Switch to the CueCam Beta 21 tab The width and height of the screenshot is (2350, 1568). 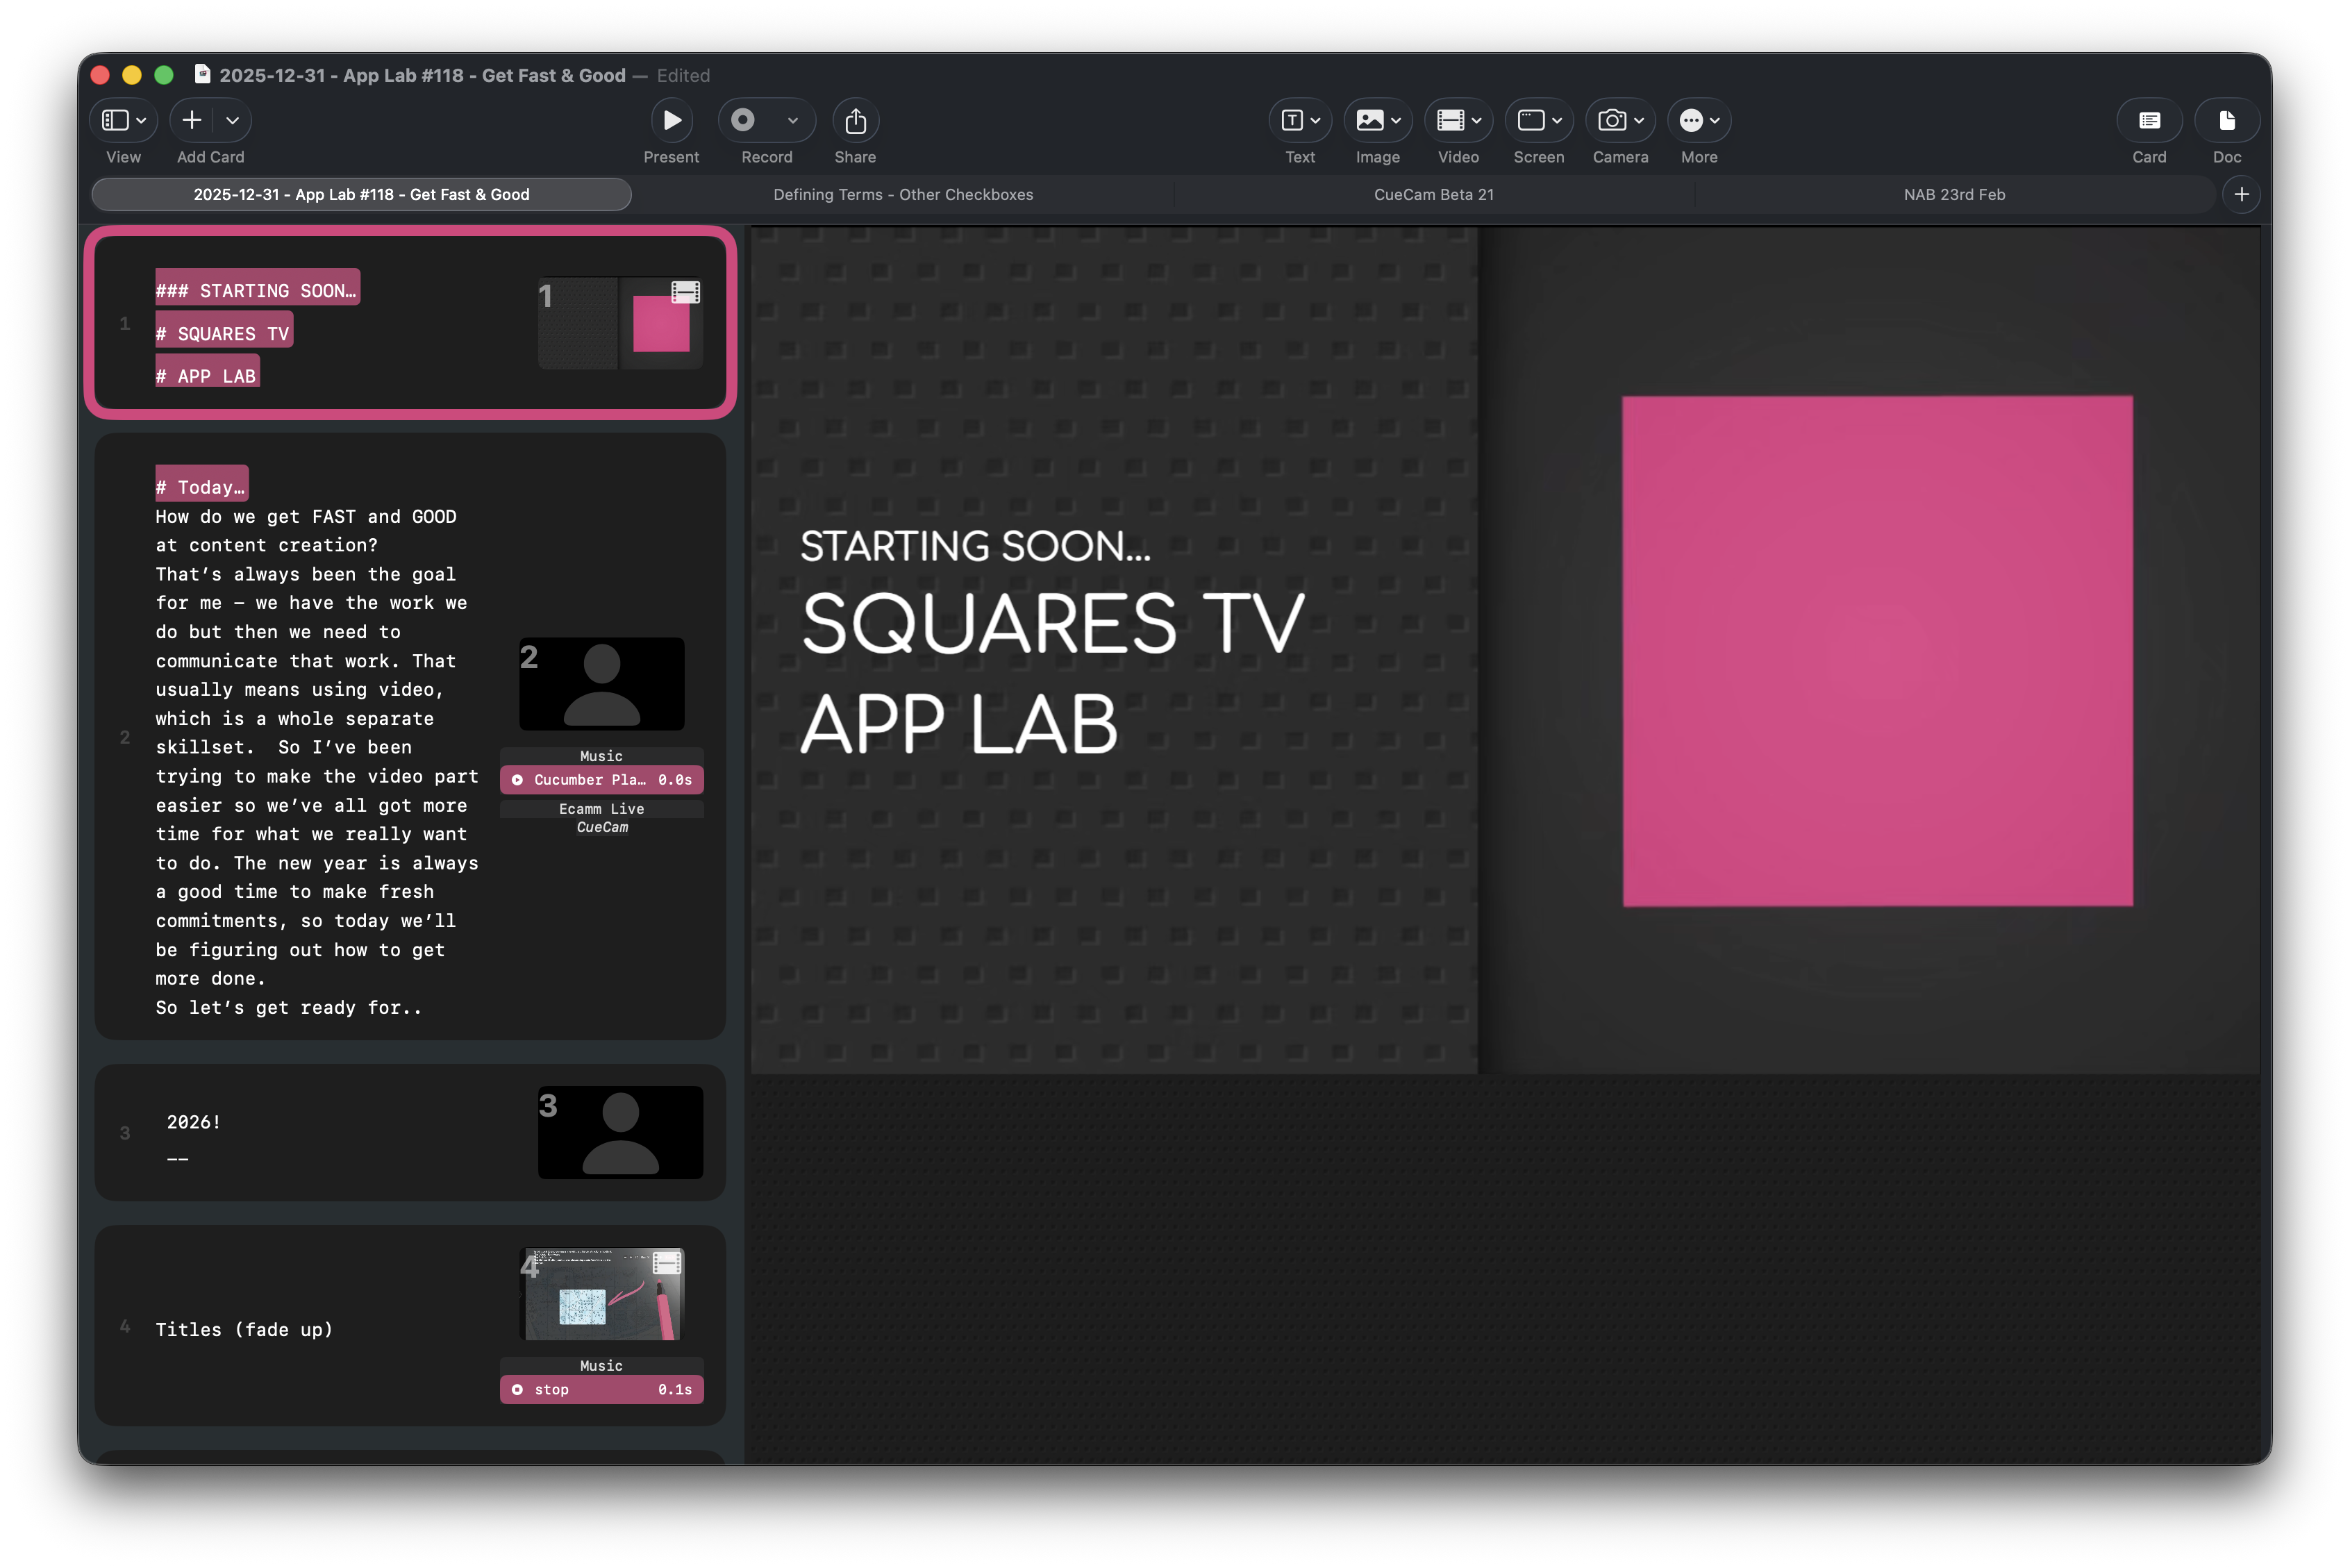tap(1434, 194)
